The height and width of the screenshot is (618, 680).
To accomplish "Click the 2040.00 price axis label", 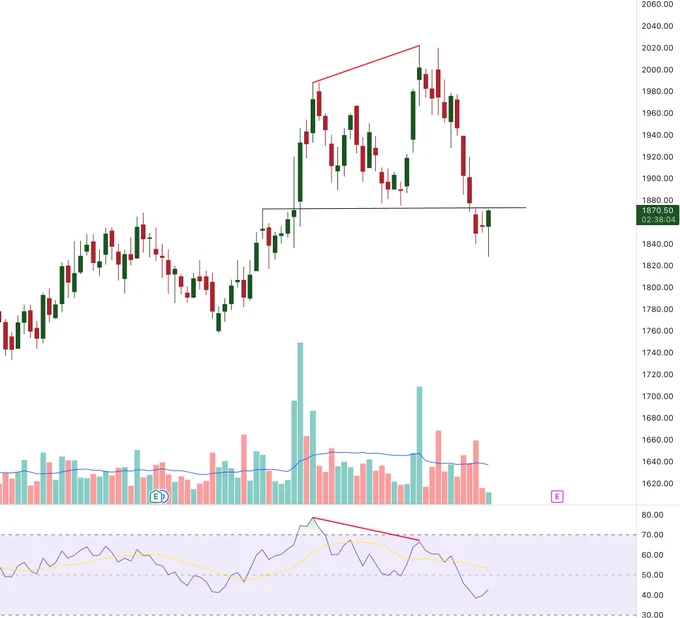I will point(657,26).
